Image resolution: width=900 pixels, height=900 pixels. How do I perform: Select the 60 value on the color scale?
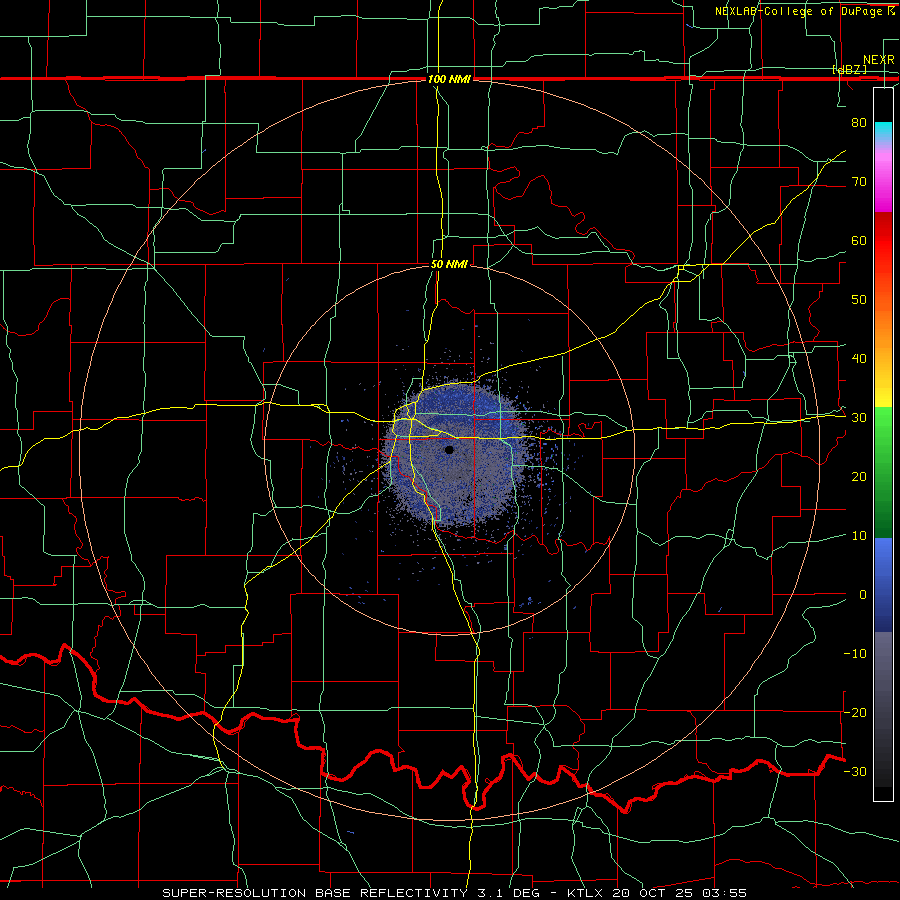coord(859,240)
